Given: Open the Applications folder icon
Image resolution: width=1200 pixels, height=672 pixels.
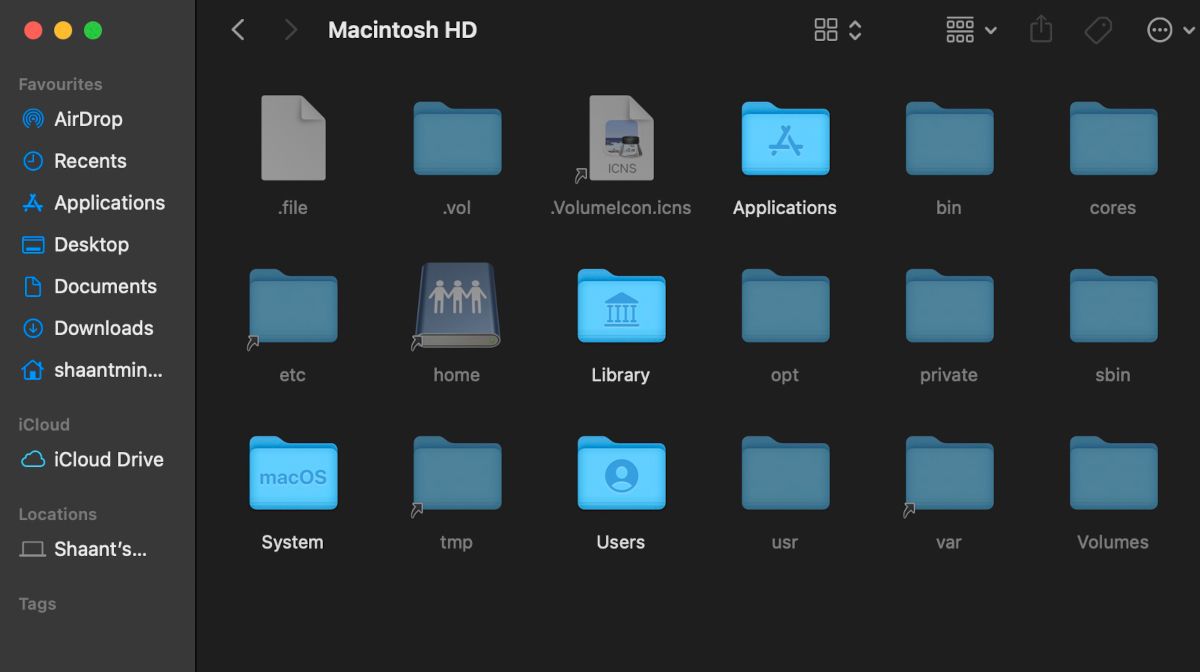Looking at the screenshot, I should [x=785, y=139].
